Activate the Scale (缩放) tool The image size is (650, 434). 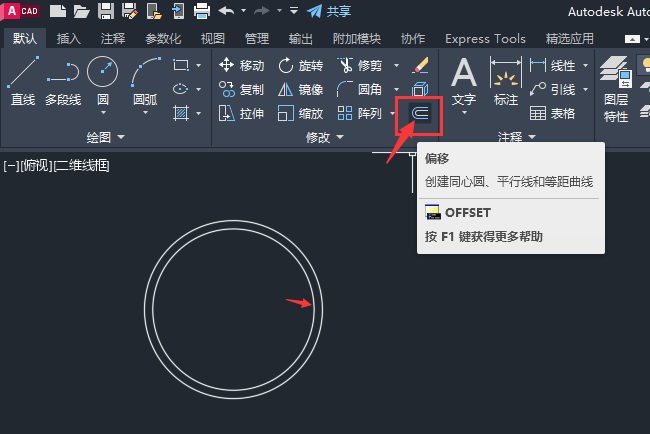pos(301,113)
